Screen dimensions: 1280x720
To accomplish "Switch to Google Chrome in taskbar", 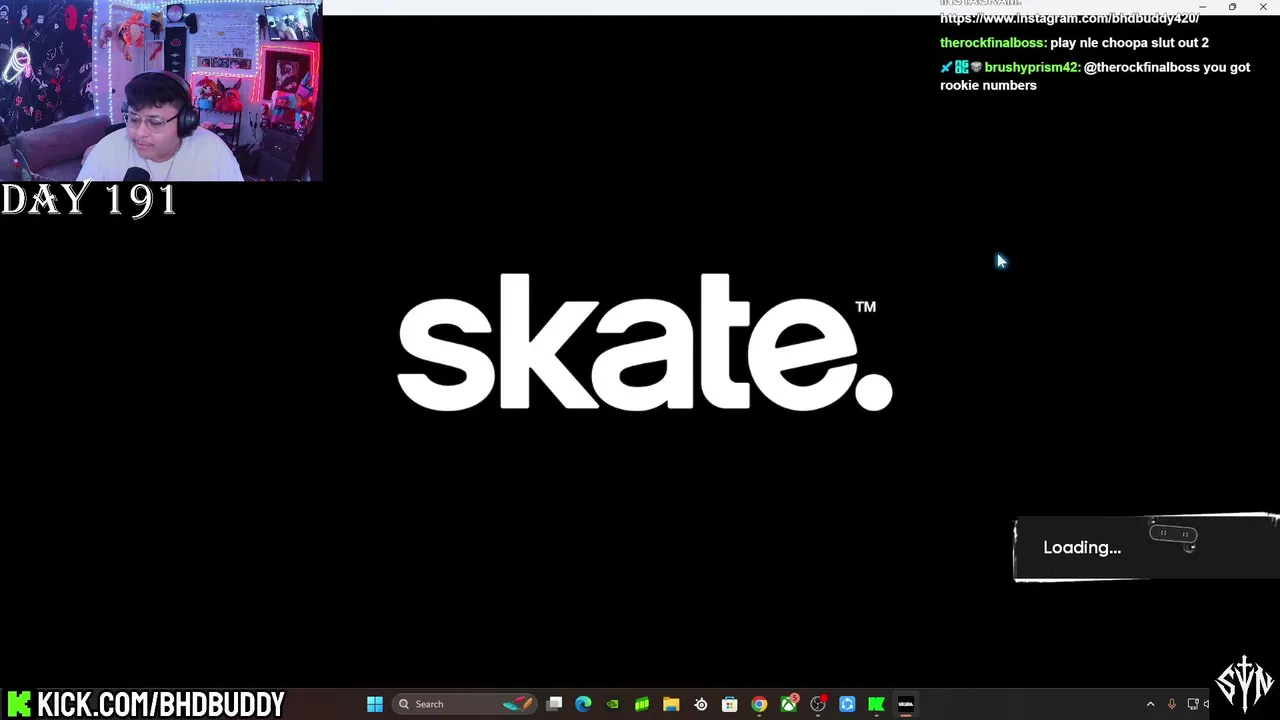I will 759,704.
